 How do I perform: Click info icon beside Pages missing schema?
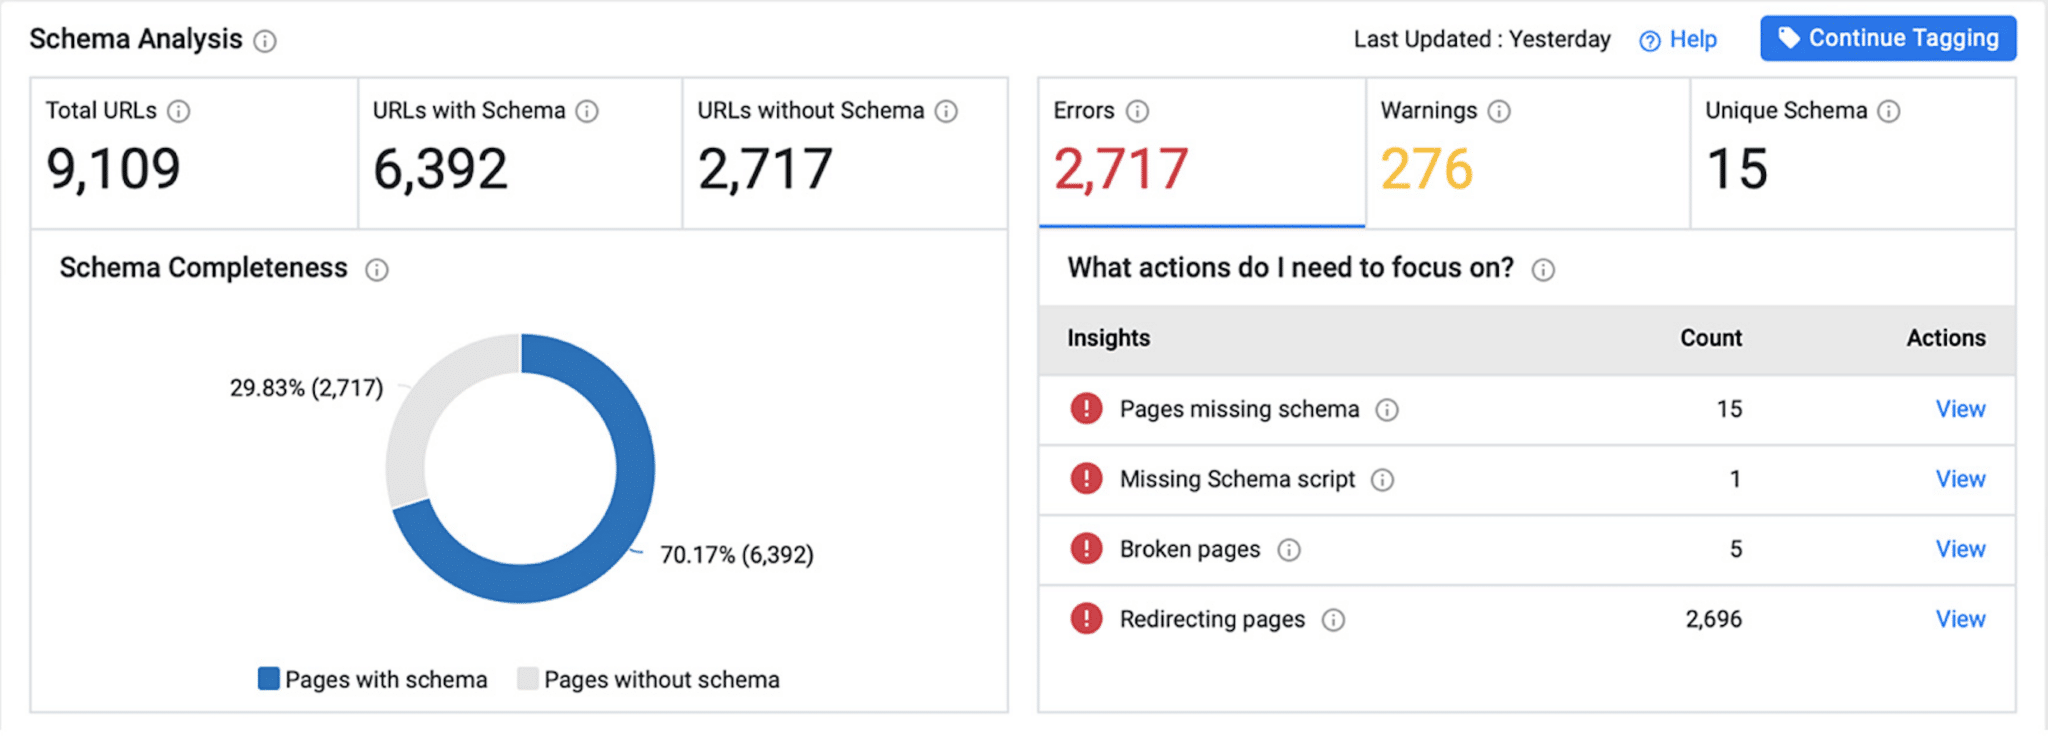tap(1387, 410)
